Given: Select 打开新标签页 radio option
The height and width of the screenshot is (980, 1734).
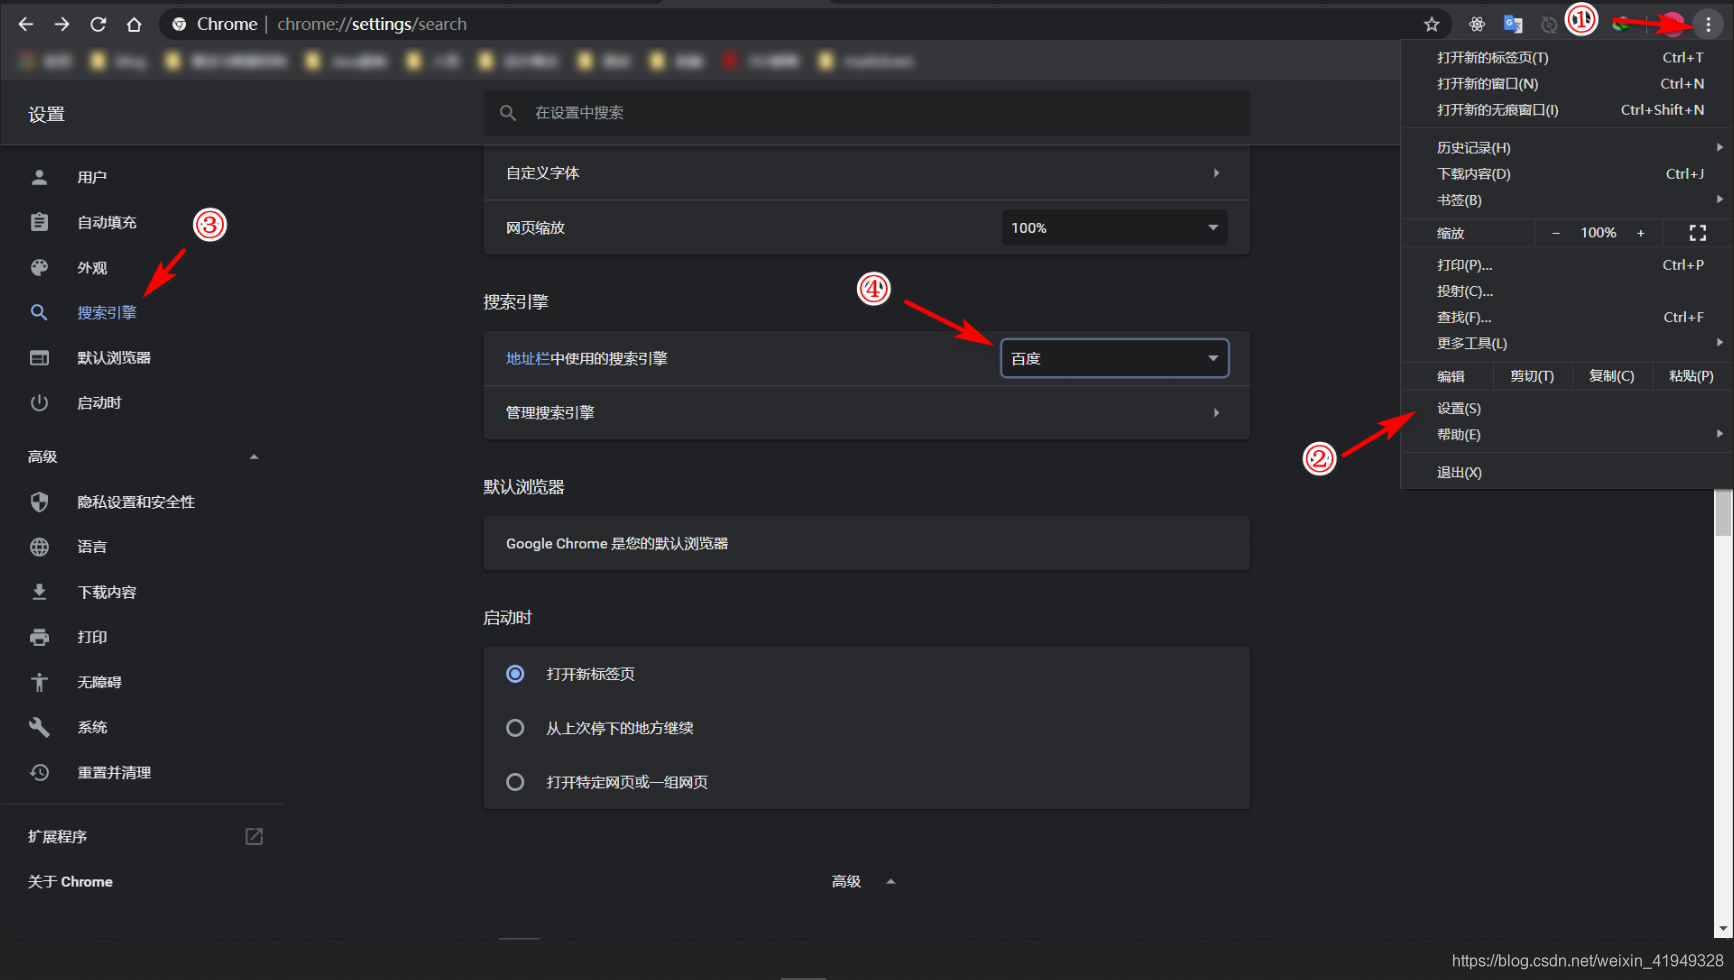Looking at the screenshot, I should (x=515, y=674).
